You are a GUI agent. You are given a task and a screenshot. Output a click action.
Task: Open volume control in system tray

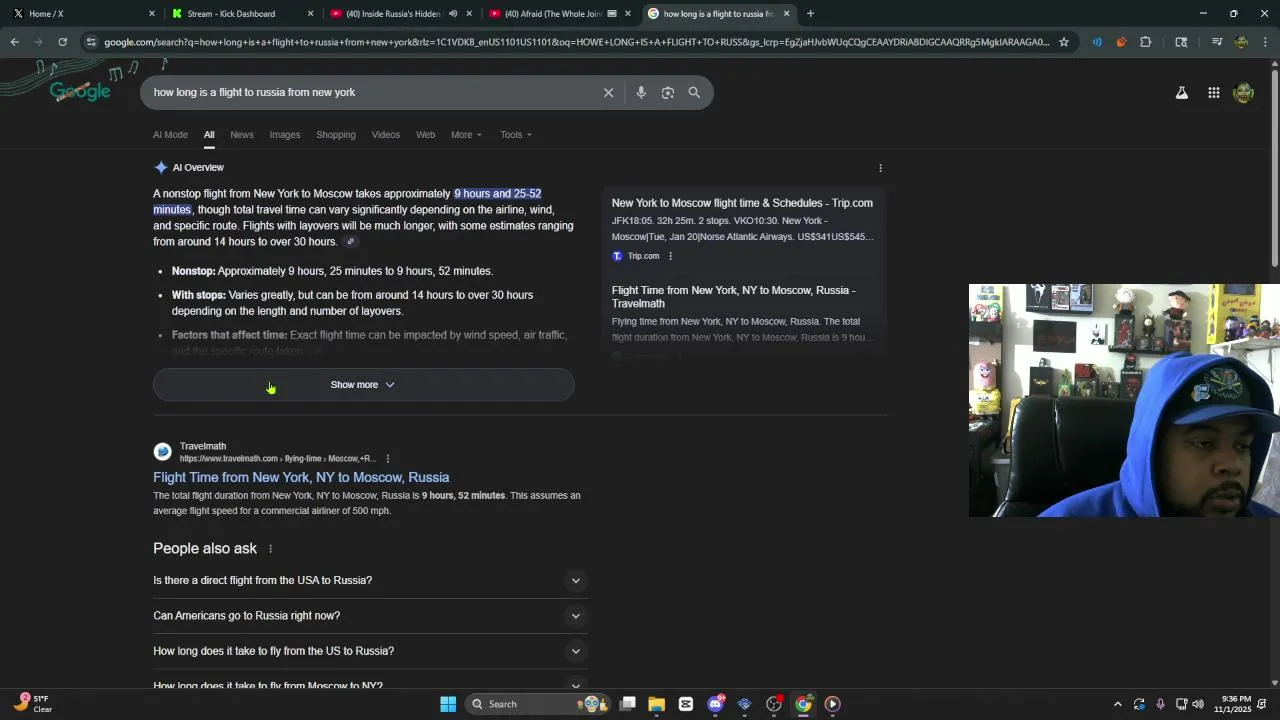1198,704
